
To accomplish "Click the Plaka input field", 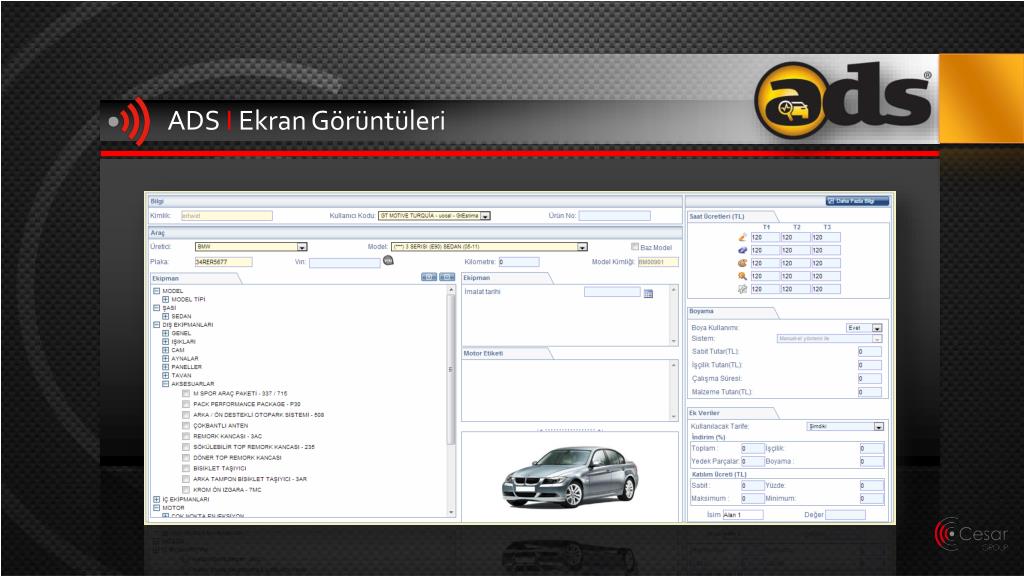I will coord(223,262).
